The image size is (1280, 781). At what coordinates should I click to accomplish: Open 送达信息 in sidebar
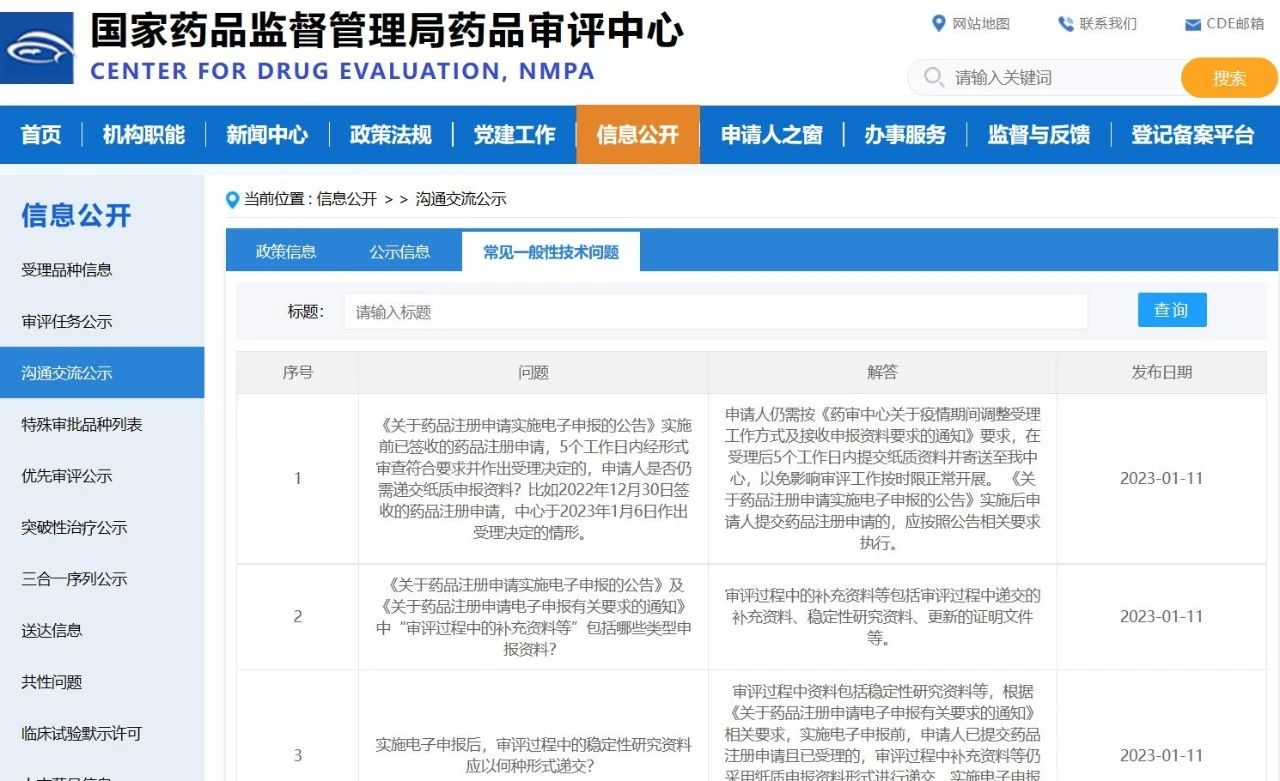[x=51, y=631]
